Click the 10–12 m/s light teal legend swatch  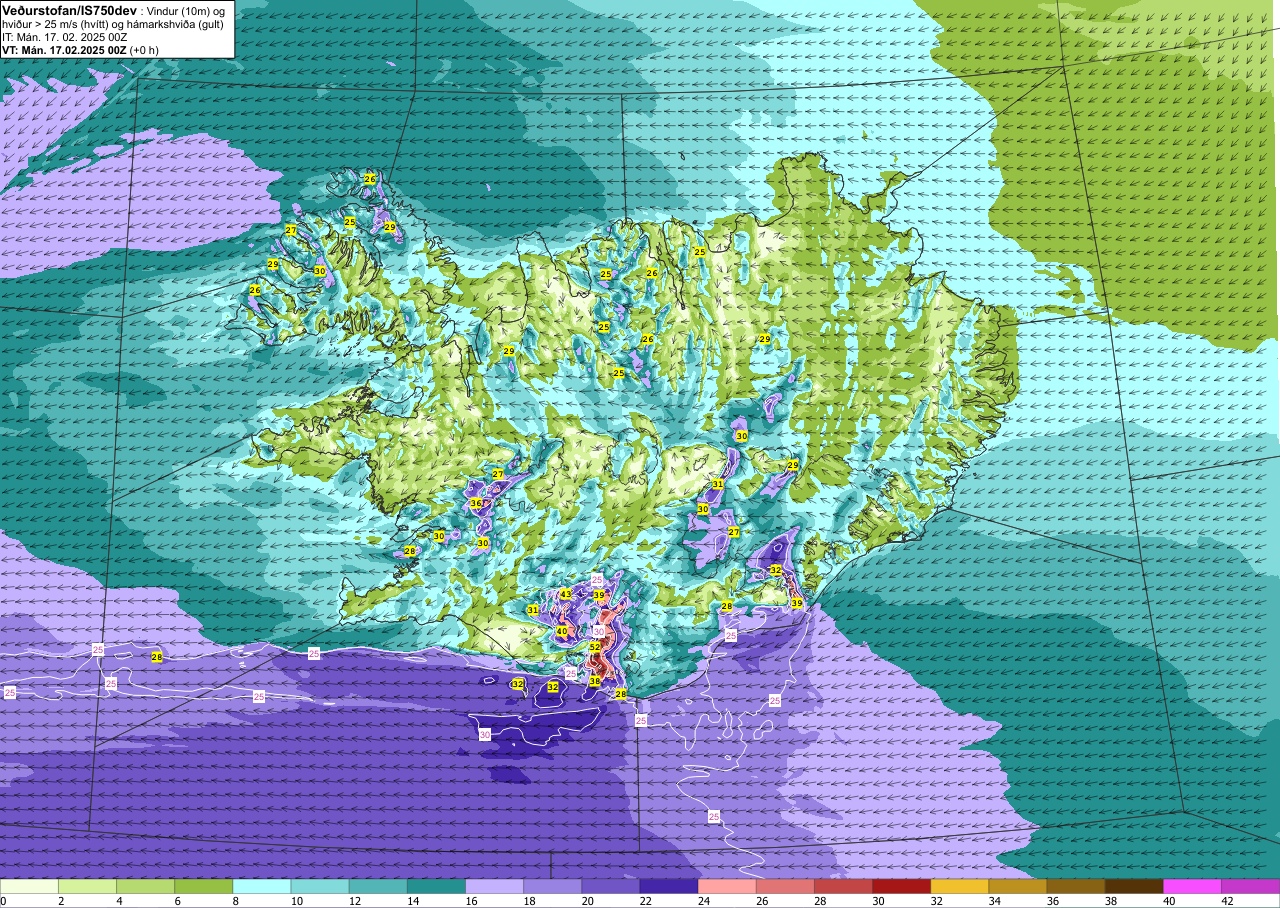click(320, 886)
